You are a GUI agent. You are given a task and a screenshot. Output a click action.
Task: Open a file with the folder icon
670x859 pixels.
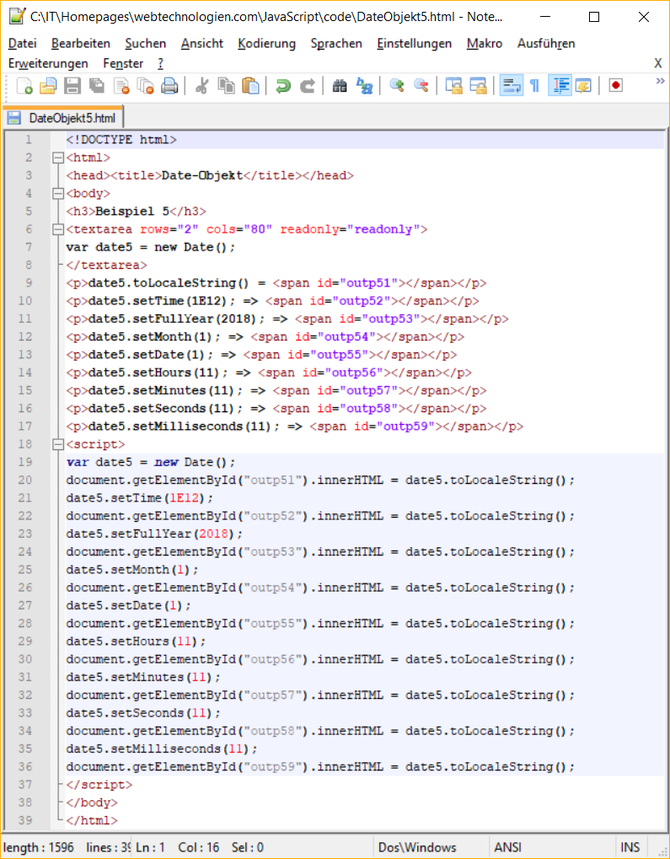tap(48, 86)
